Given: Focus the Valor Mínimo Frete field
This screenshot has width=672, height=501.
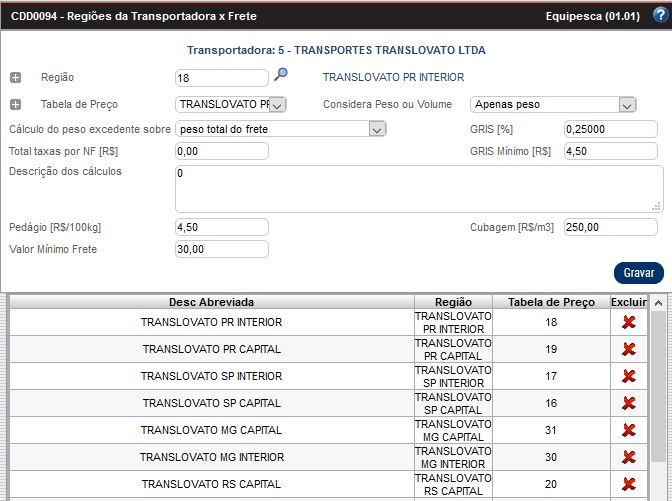Looking at the screenshot, I should click(x=222, y=249).
